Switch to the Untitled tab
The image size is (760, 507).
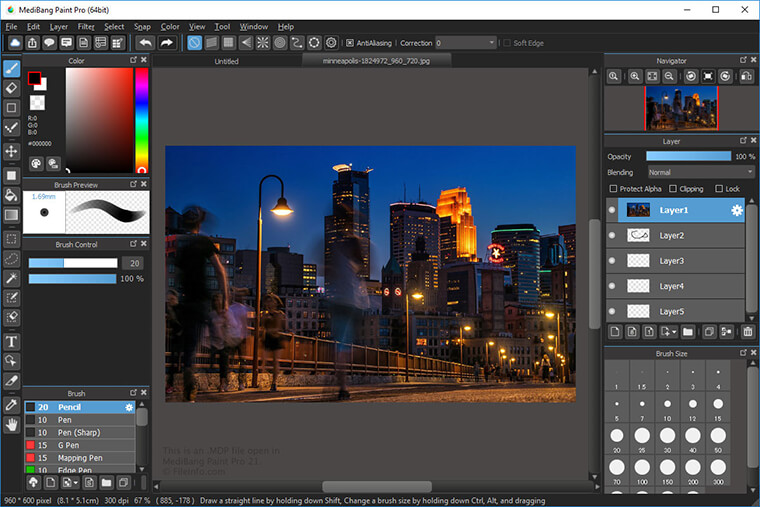227,61
